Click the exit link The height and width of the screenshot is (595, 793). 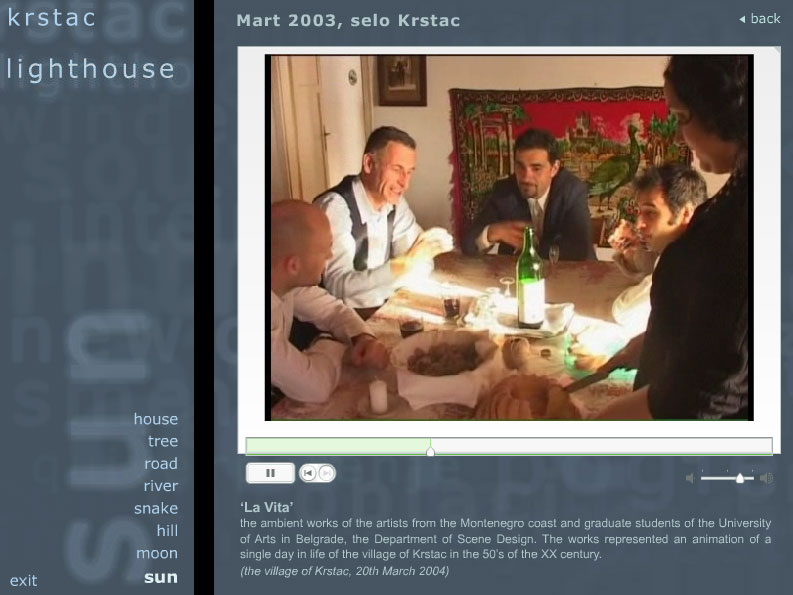(23, 580)
